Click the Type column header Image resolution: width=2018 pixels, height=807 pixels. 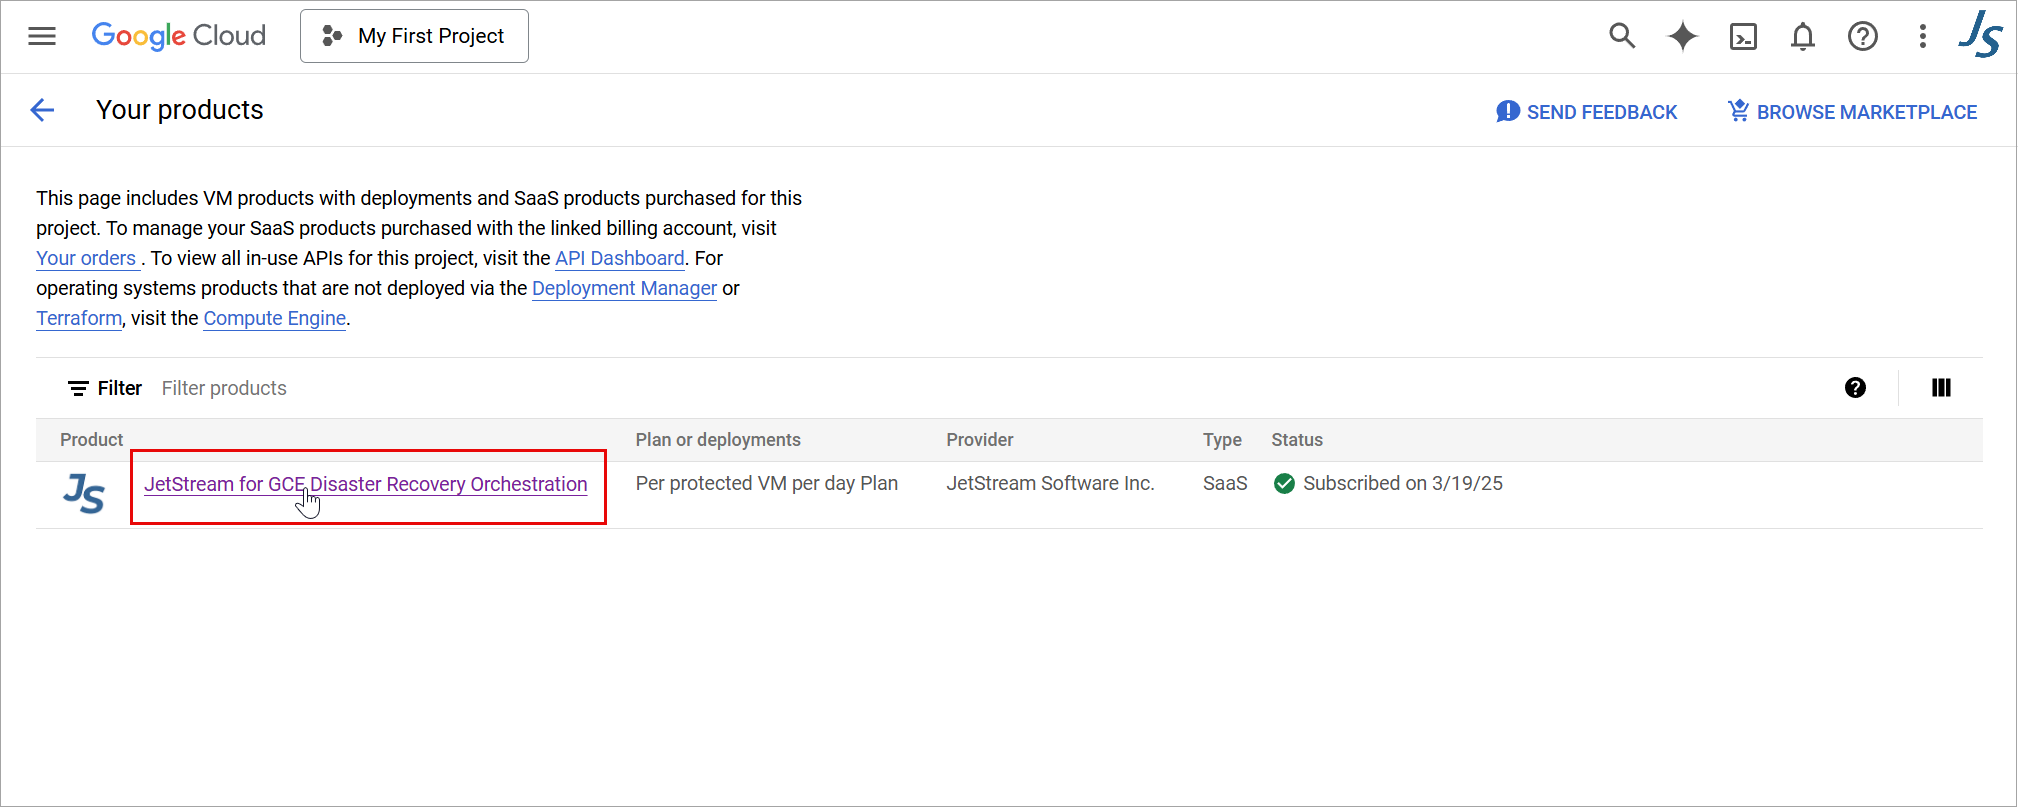point(1222,440)
